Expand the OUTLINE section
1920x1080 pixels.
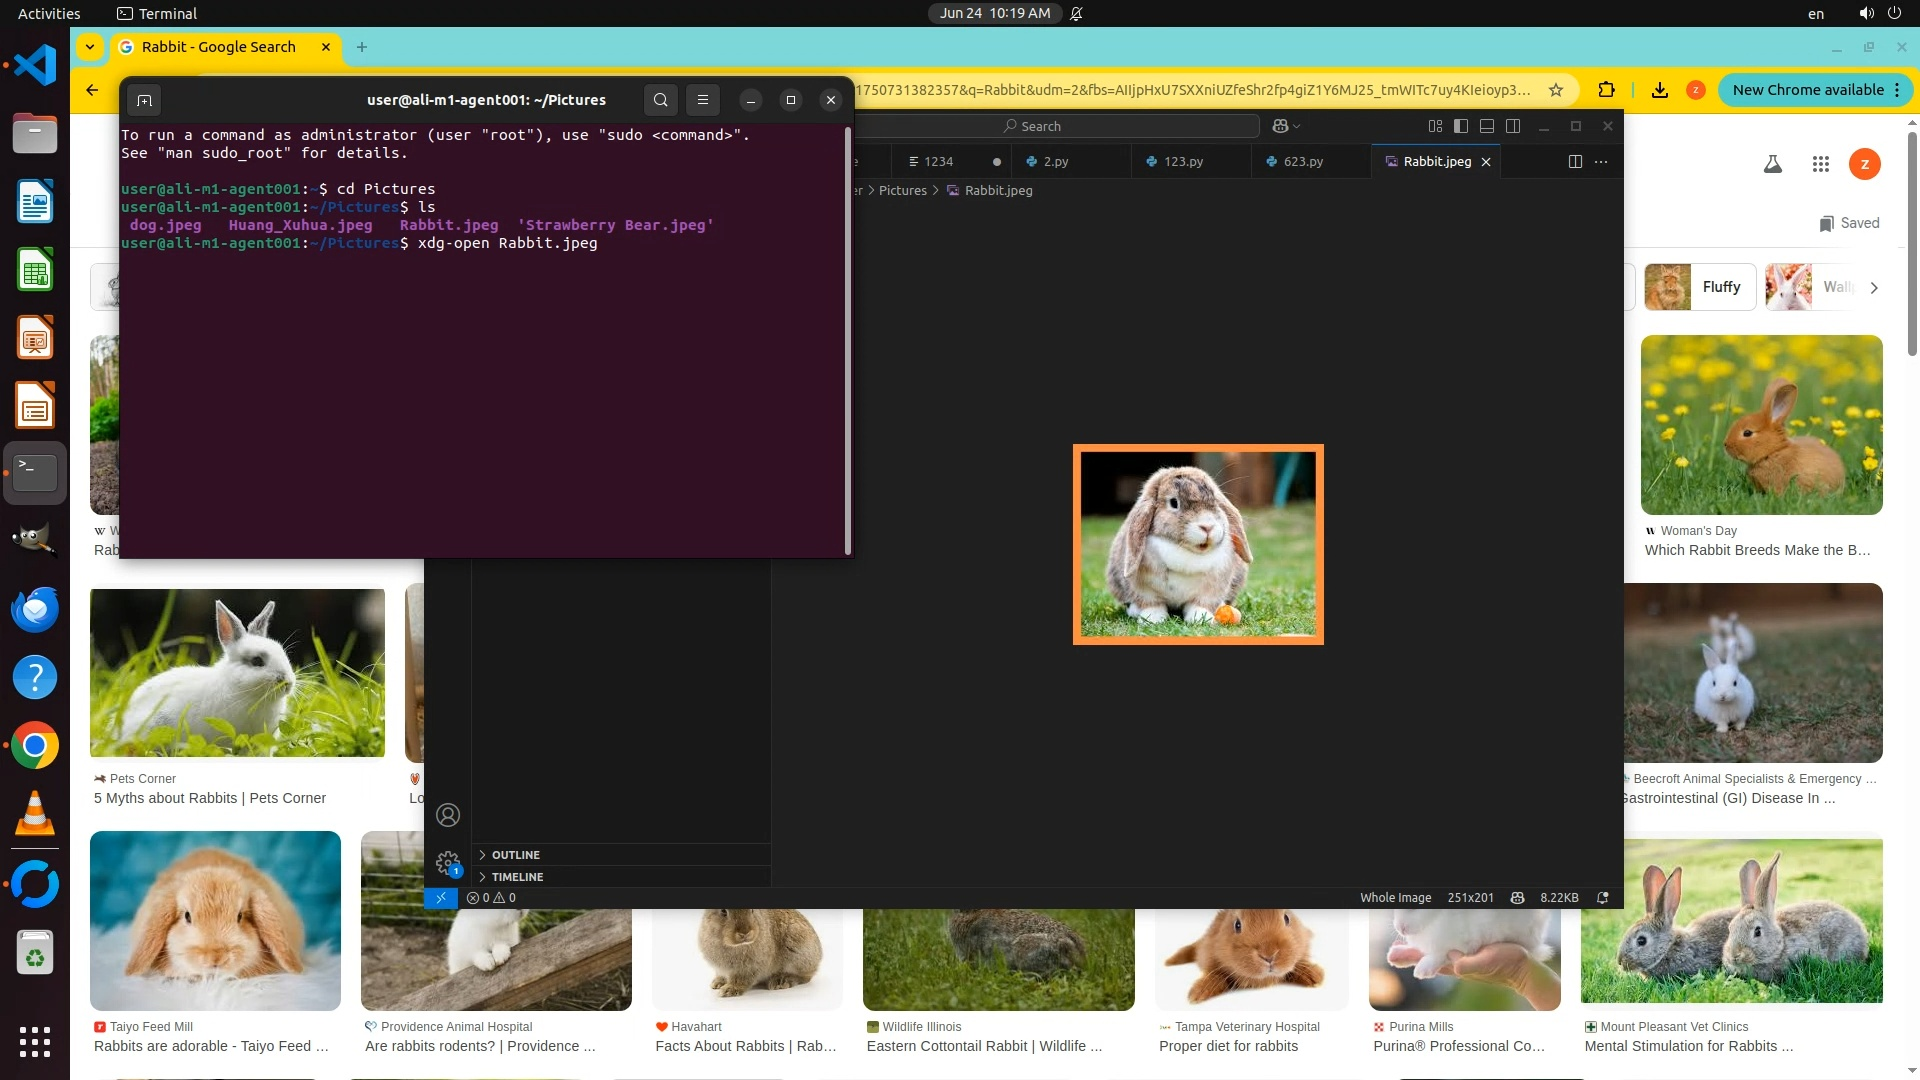(515, 855)
